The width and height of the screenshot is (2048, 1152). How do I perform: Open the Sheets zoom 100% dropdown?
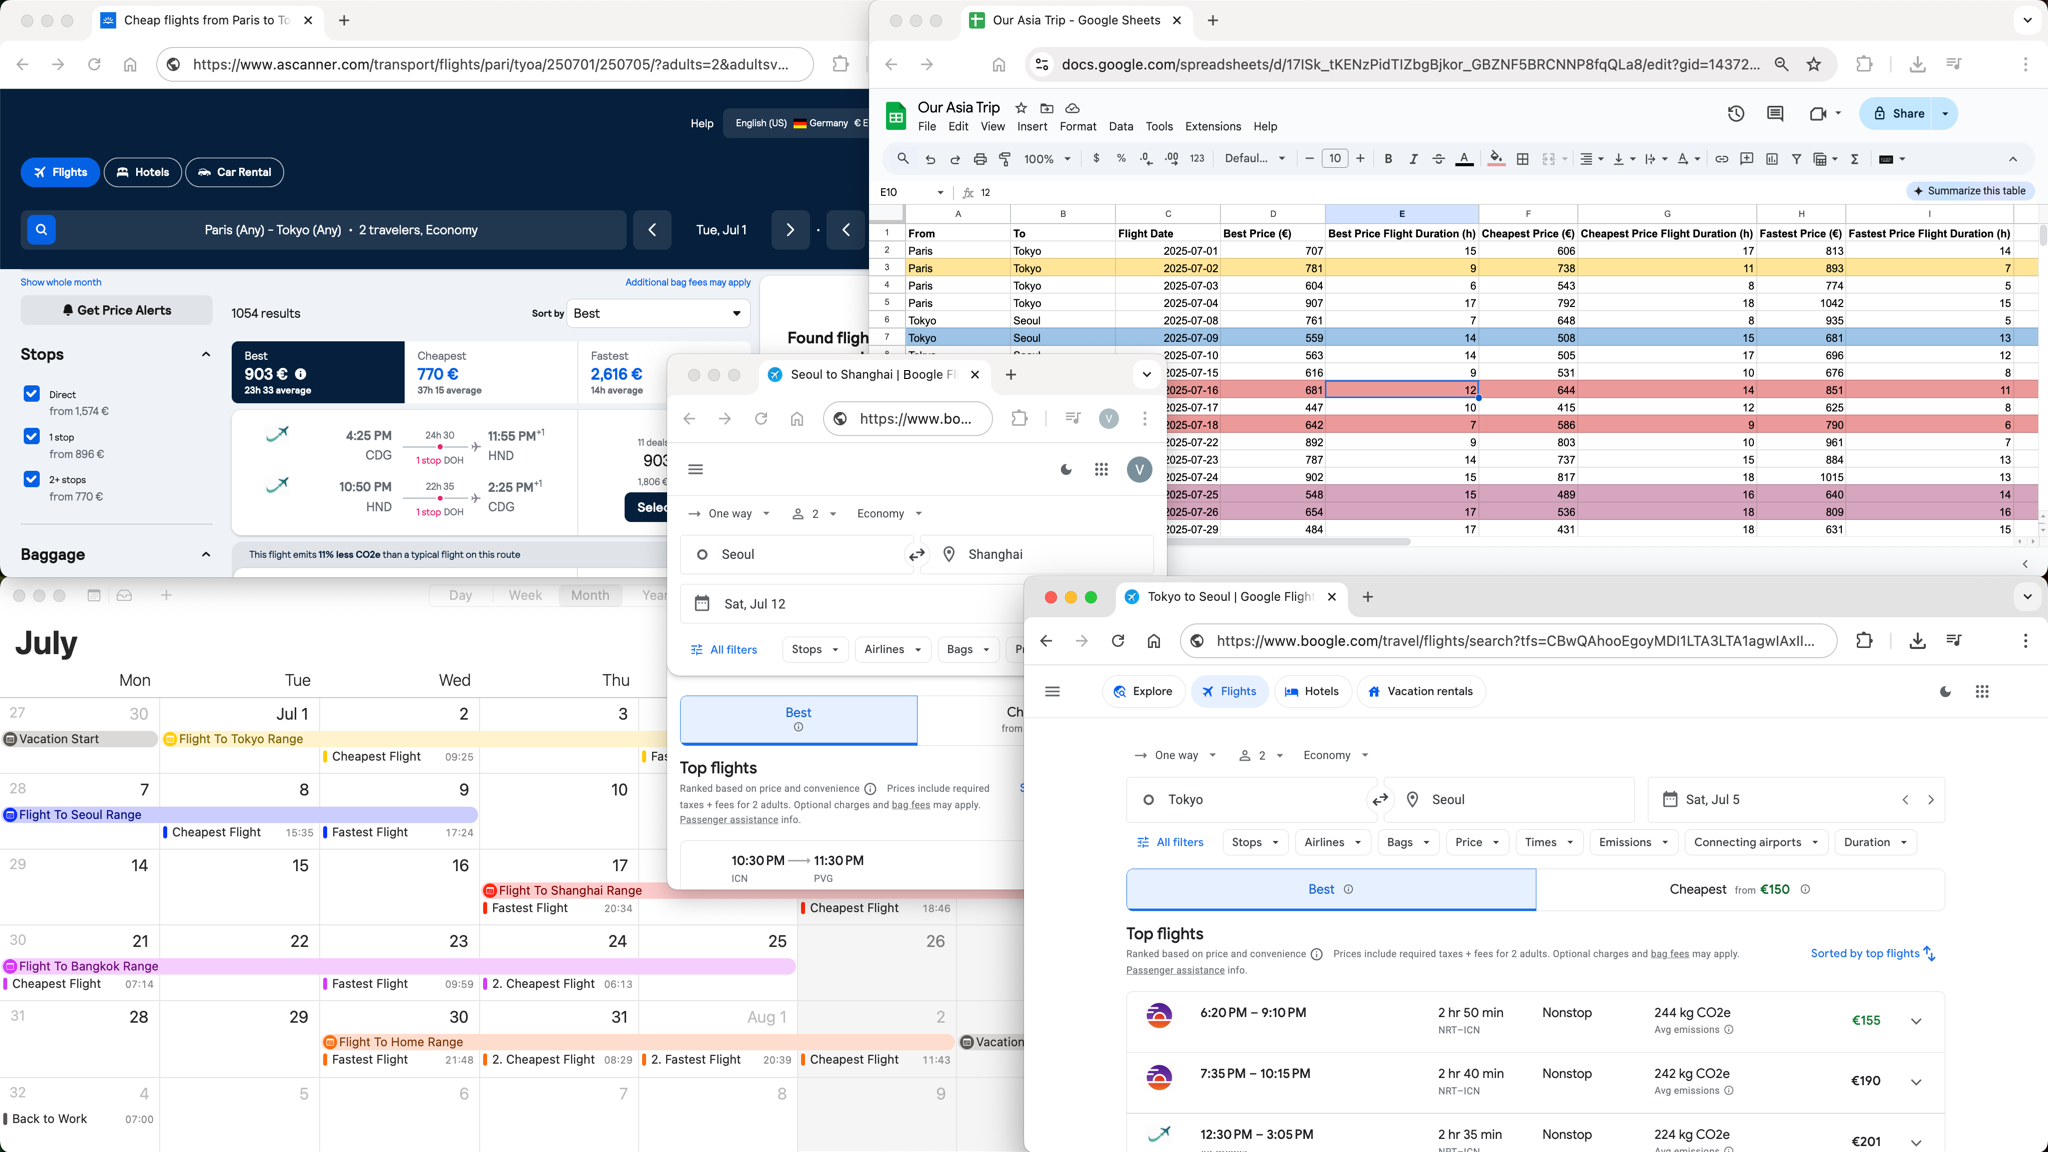(1047, 159)
